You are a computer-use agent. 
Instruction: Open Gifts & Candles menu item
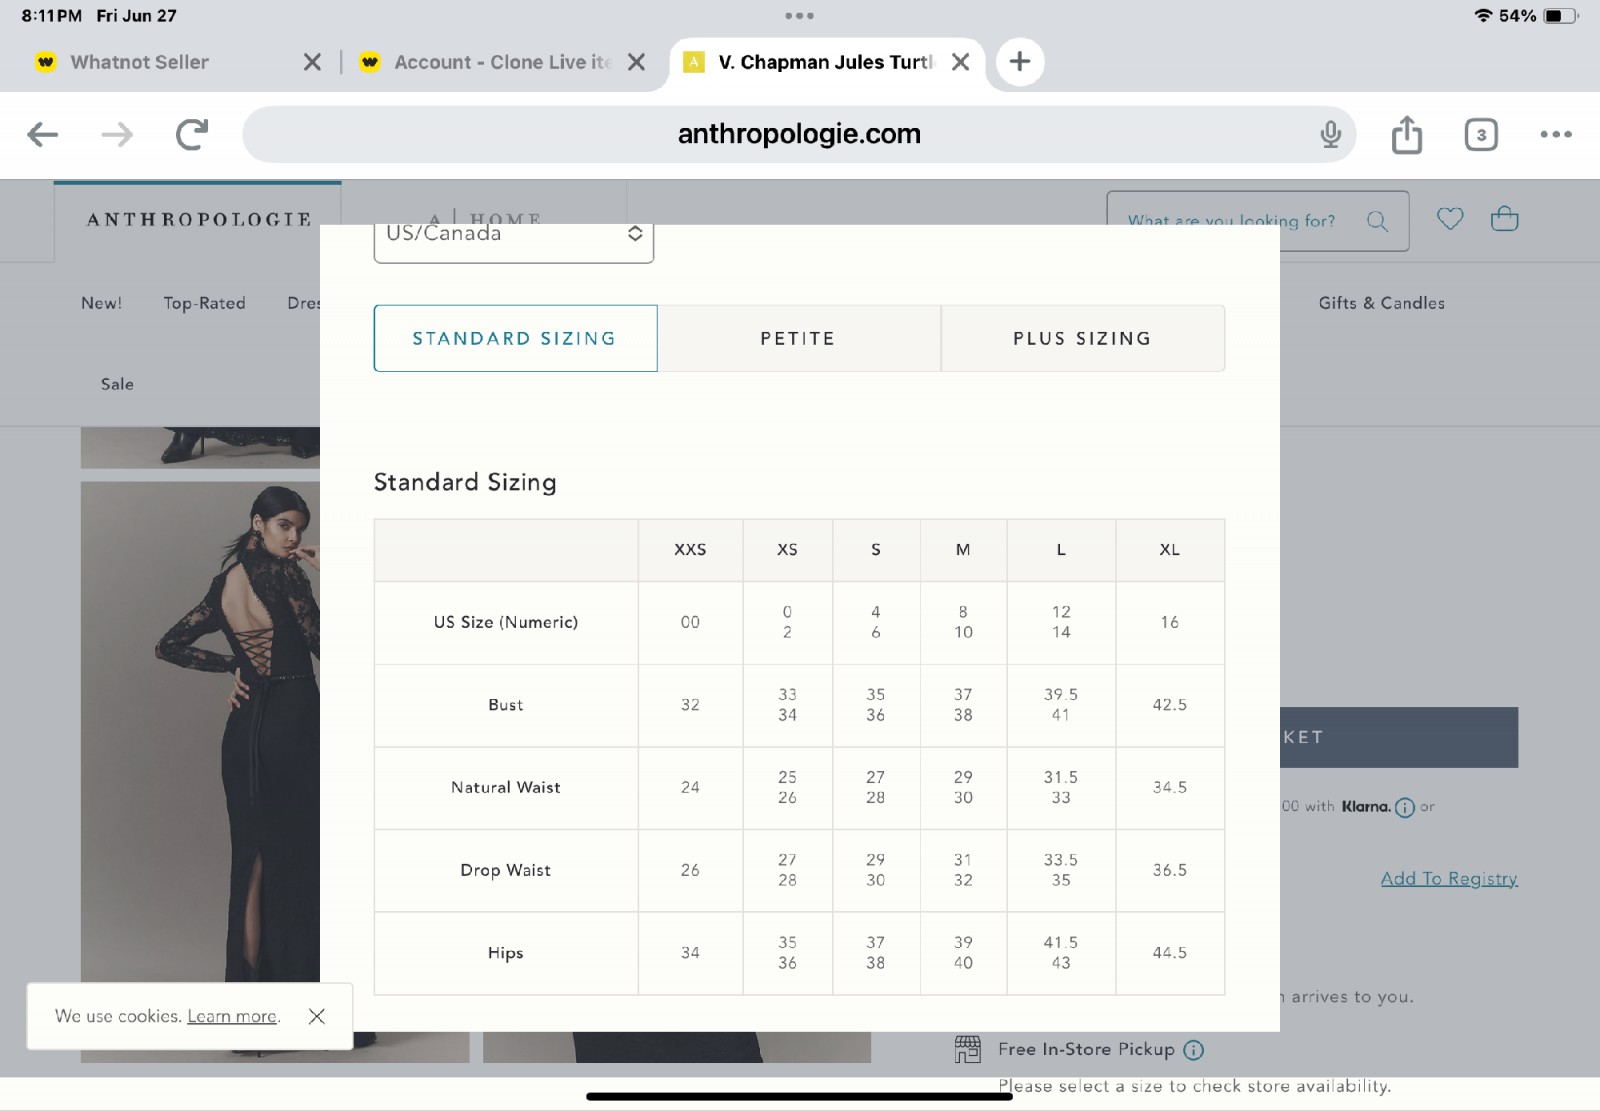1381,303
